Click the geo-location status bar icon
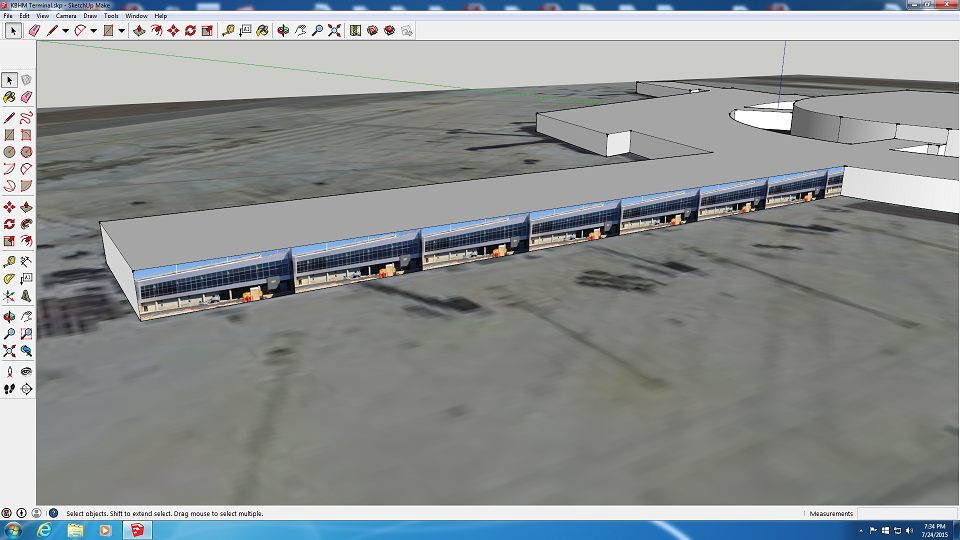The image size is (960, 540). 6,513
